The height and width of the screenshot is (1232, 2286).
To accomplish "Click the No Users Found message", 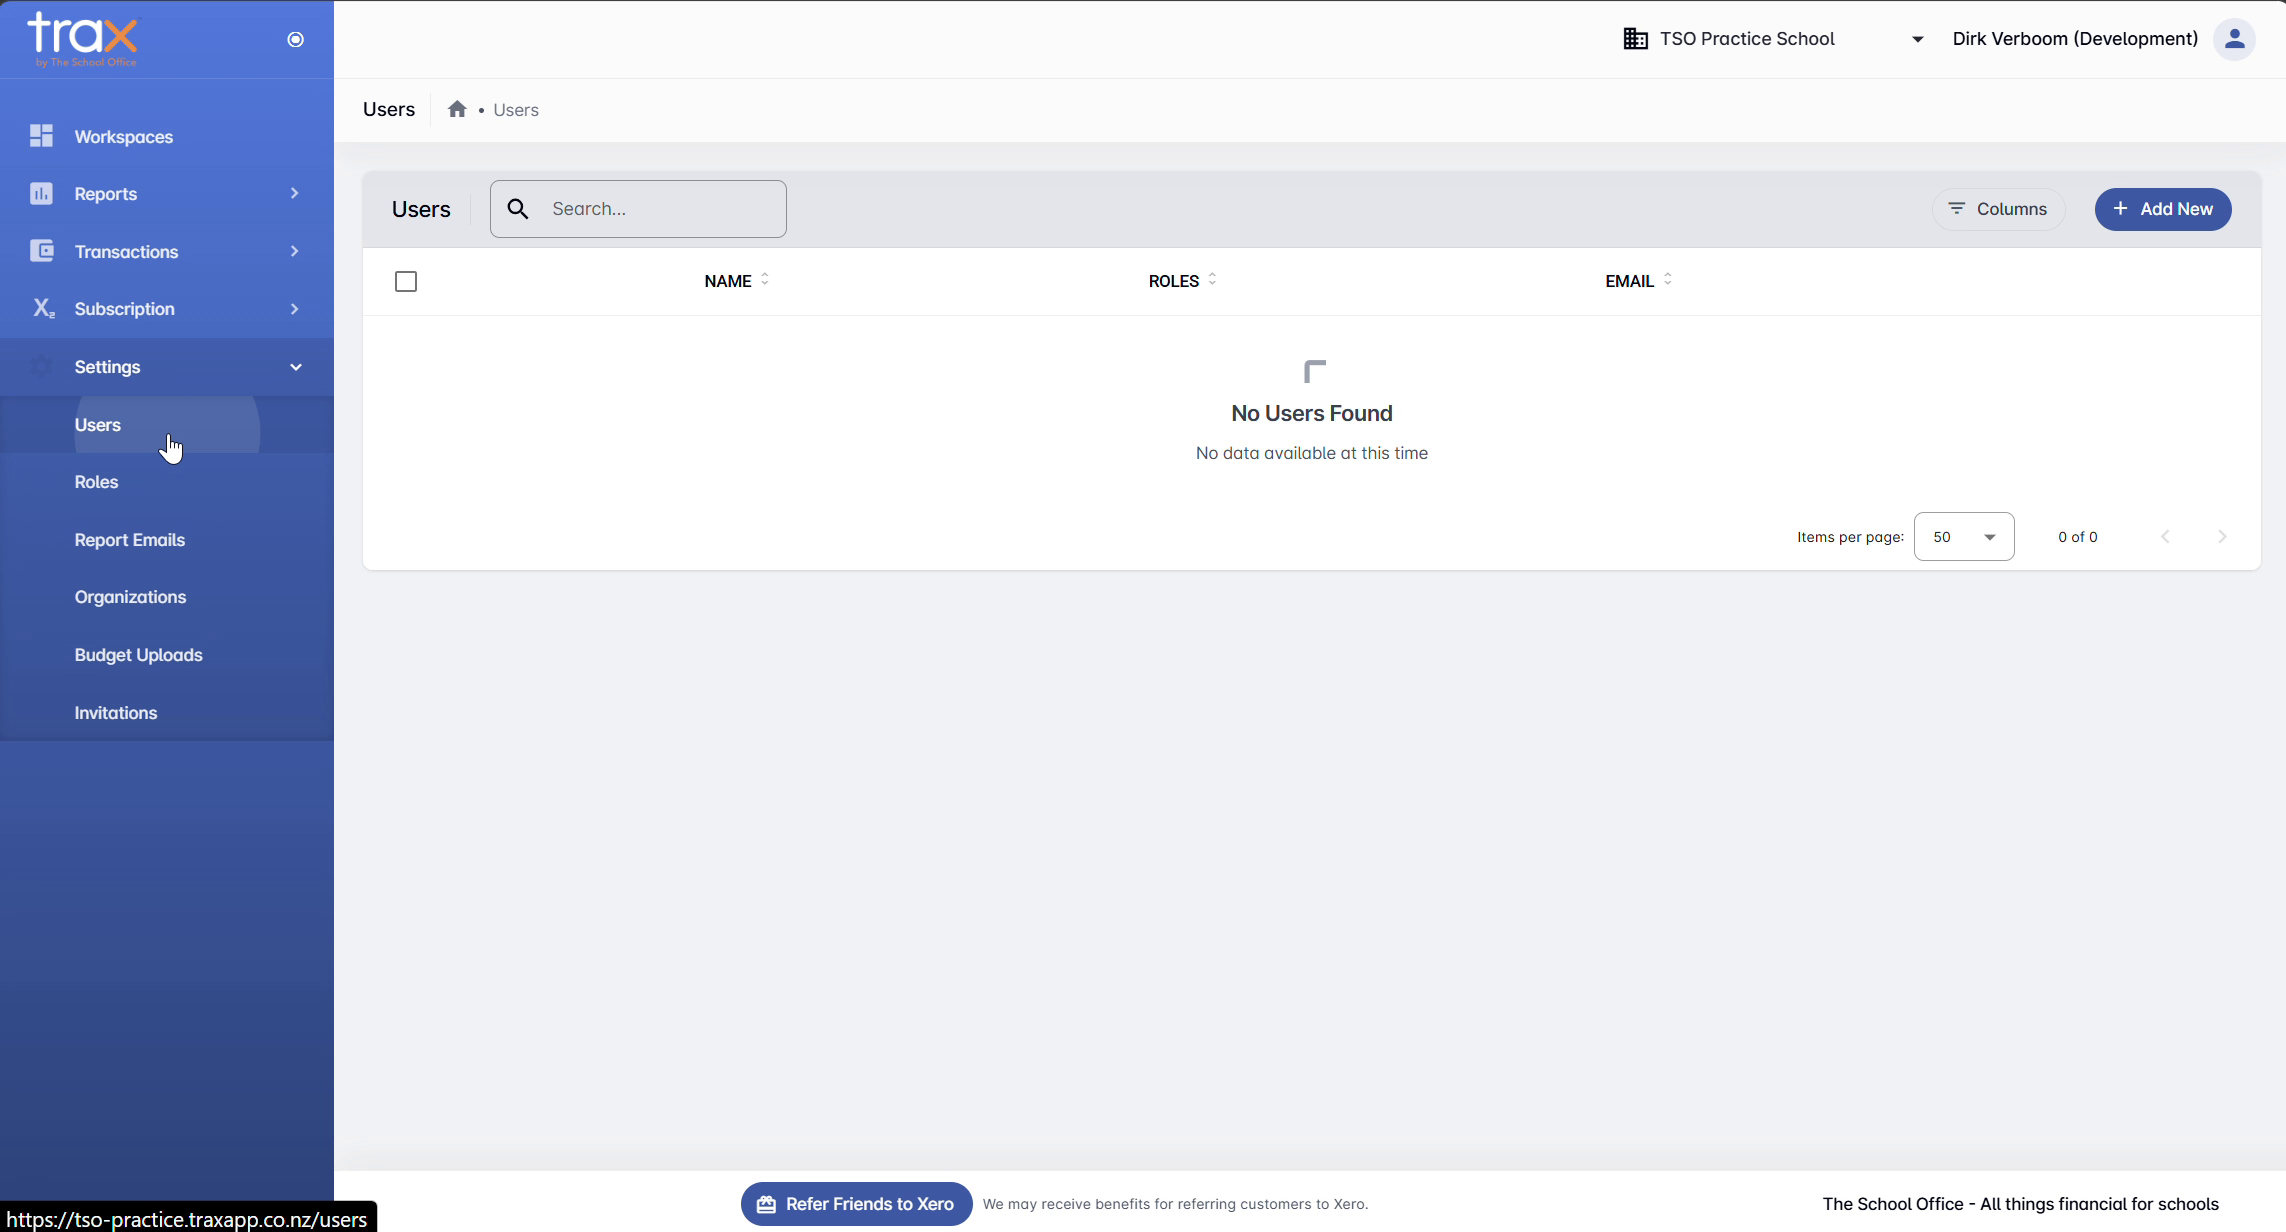I will [x=1312, y=413].
